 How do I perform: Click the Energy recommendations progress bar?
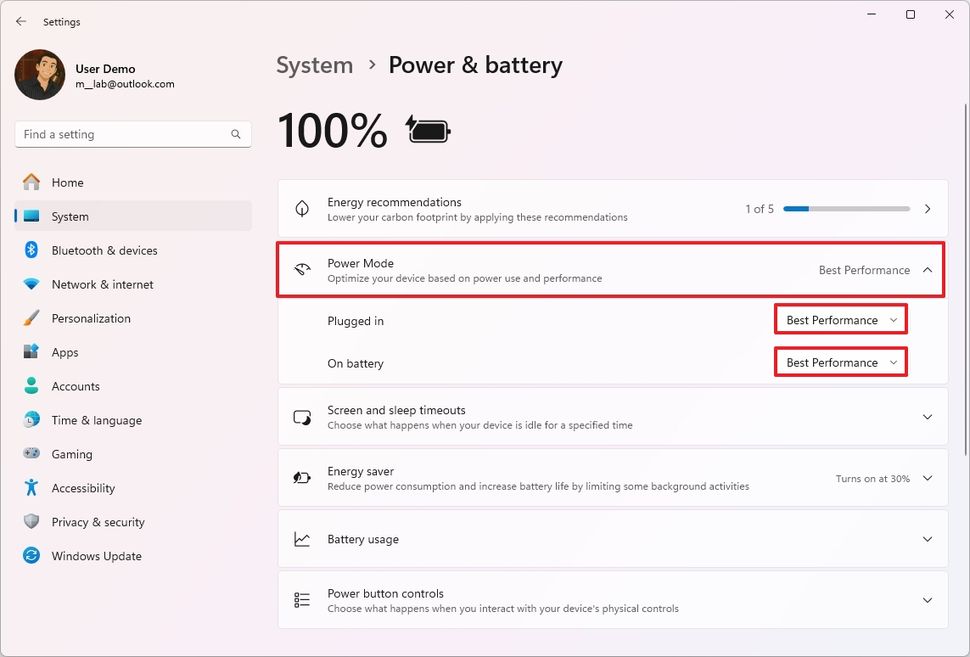click(x=846, y=209)
